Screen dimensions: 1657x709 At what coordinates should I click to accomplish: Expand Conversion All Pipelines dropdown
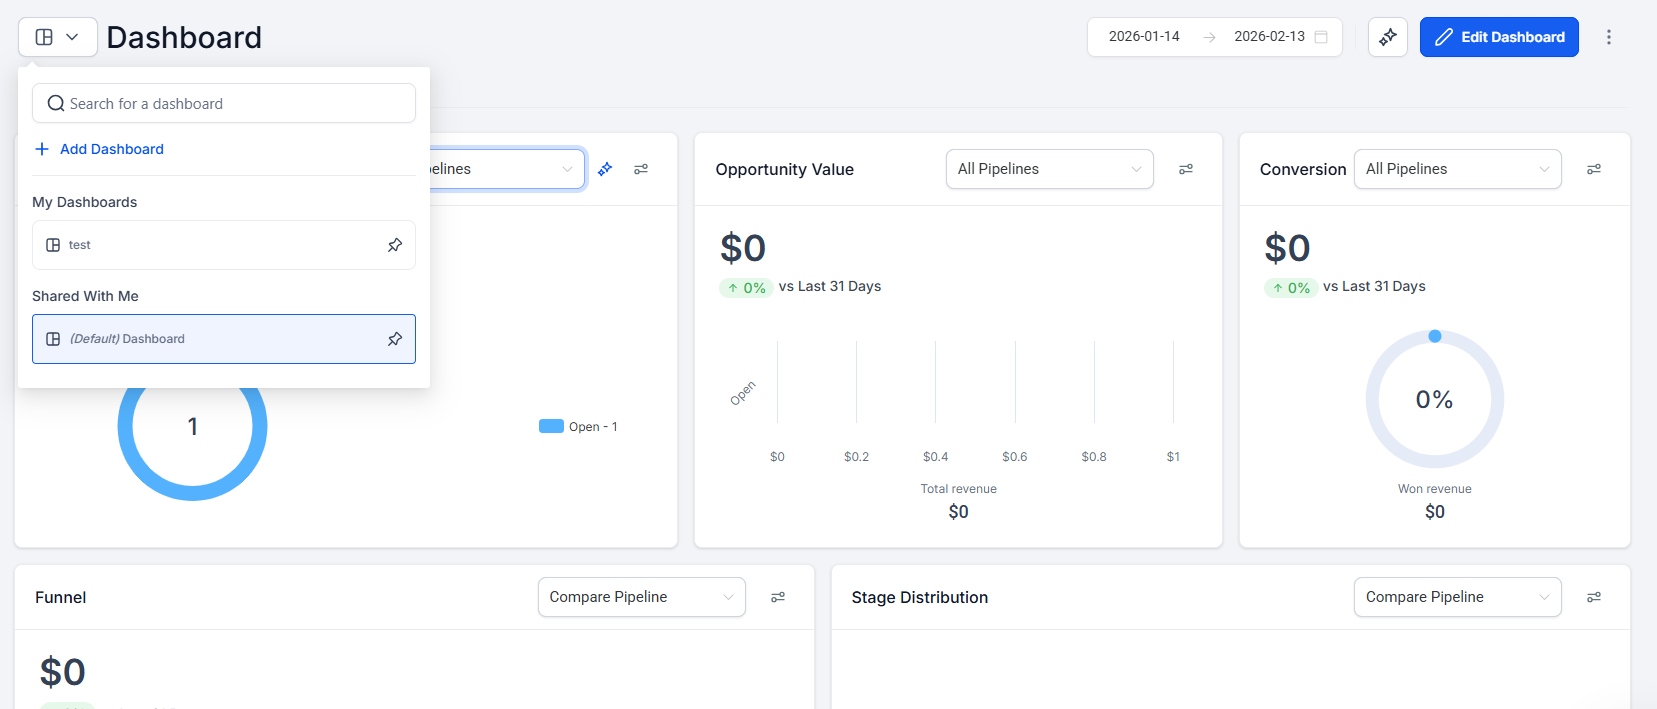[1457, 169]
